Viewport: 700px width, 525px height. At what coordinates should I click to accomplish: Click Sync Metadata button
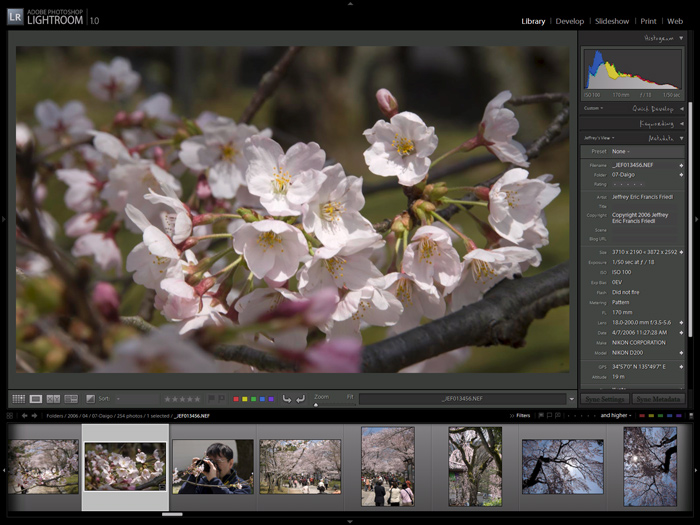658,399
